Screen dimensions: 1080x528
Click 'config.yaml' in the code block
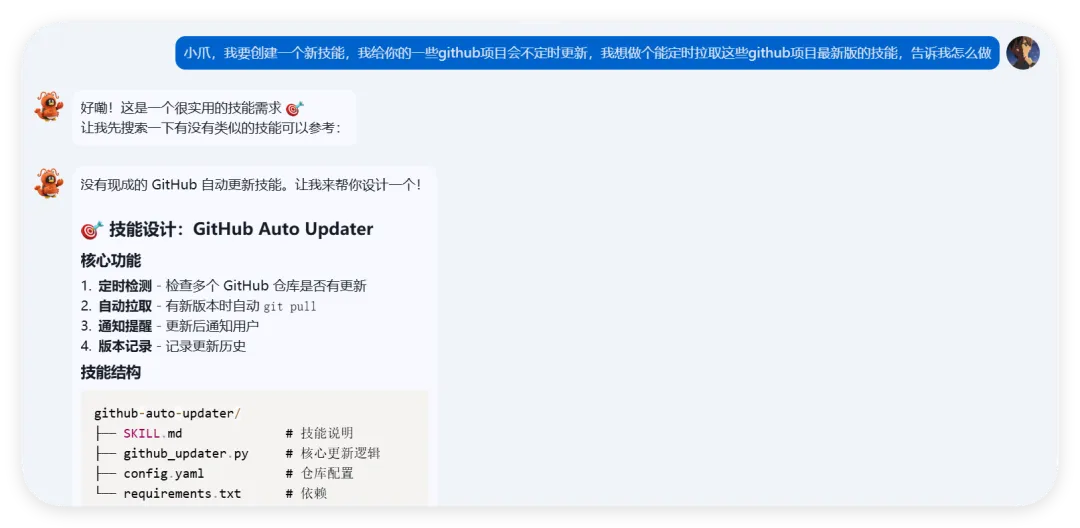[x=164, y=474]
